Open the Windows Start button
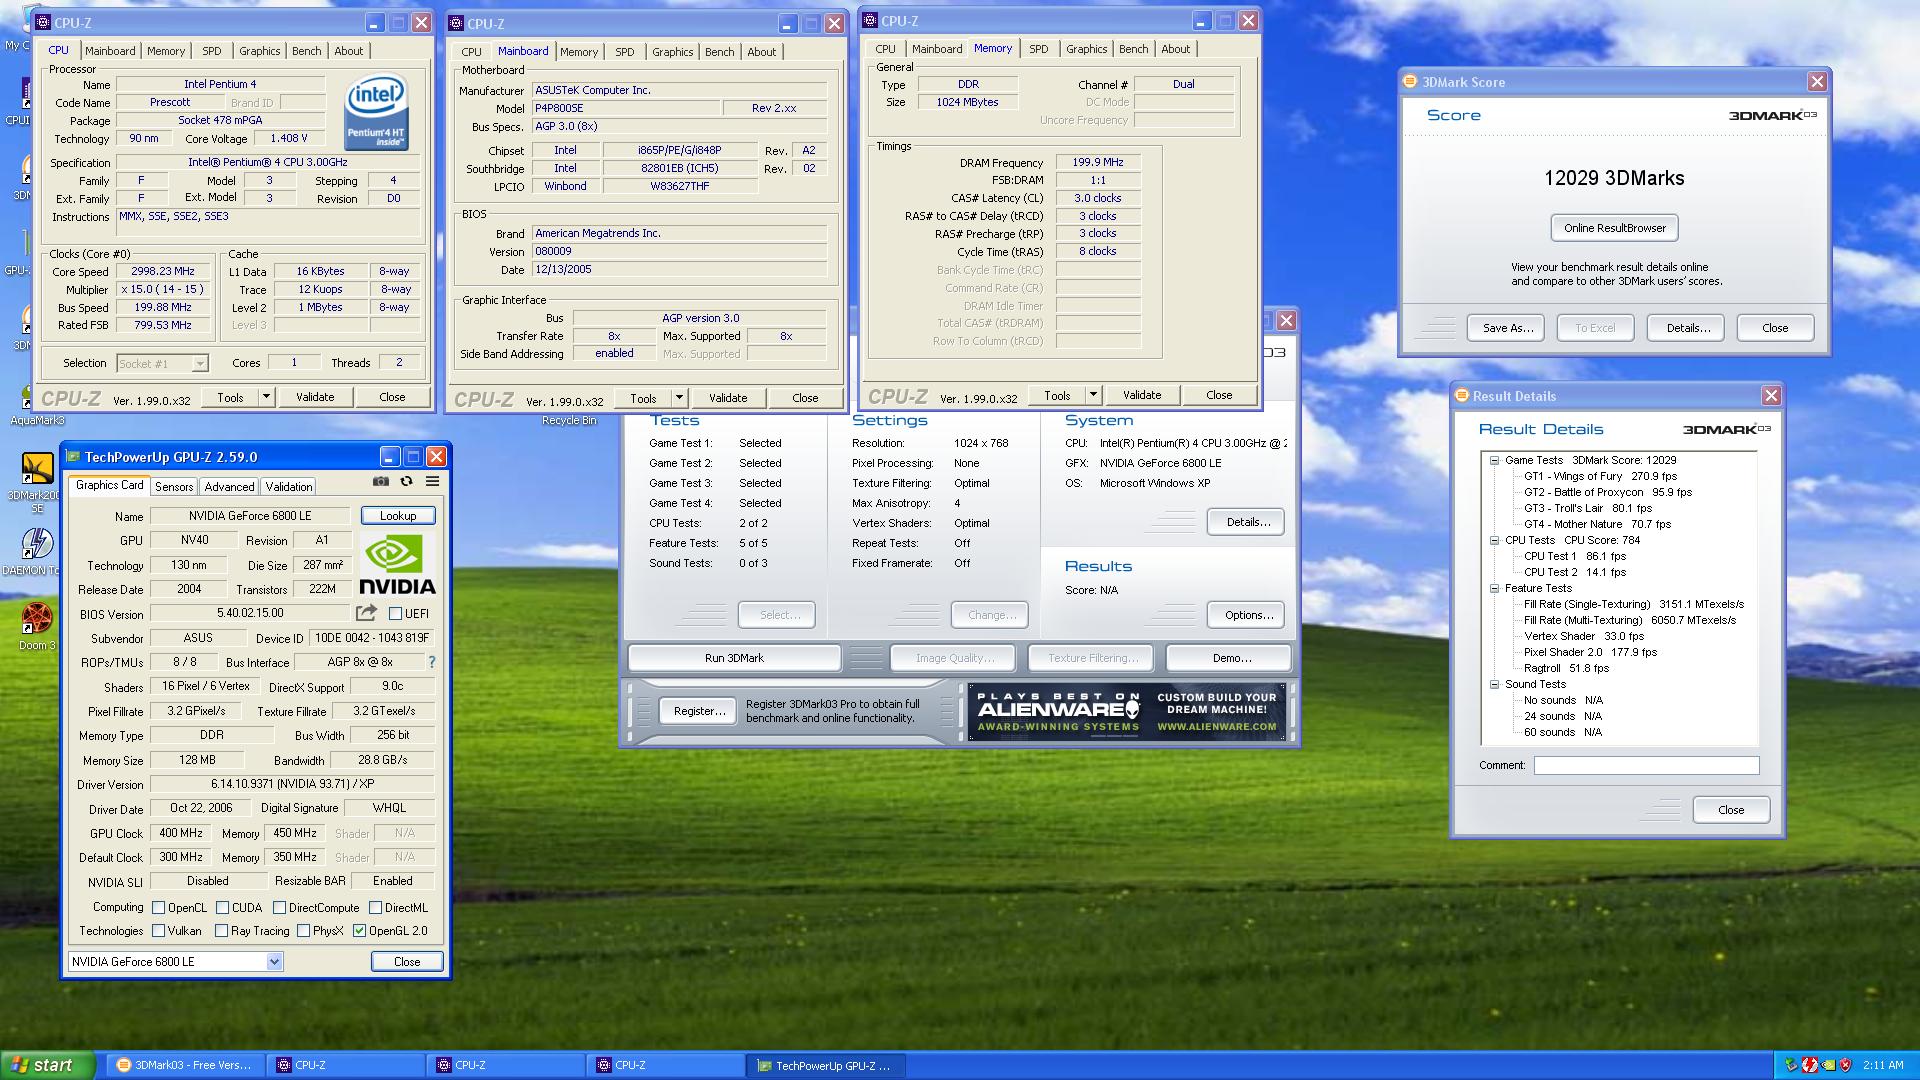The height and width of the screenshot is (1080, 1920). pos(48,1065)
